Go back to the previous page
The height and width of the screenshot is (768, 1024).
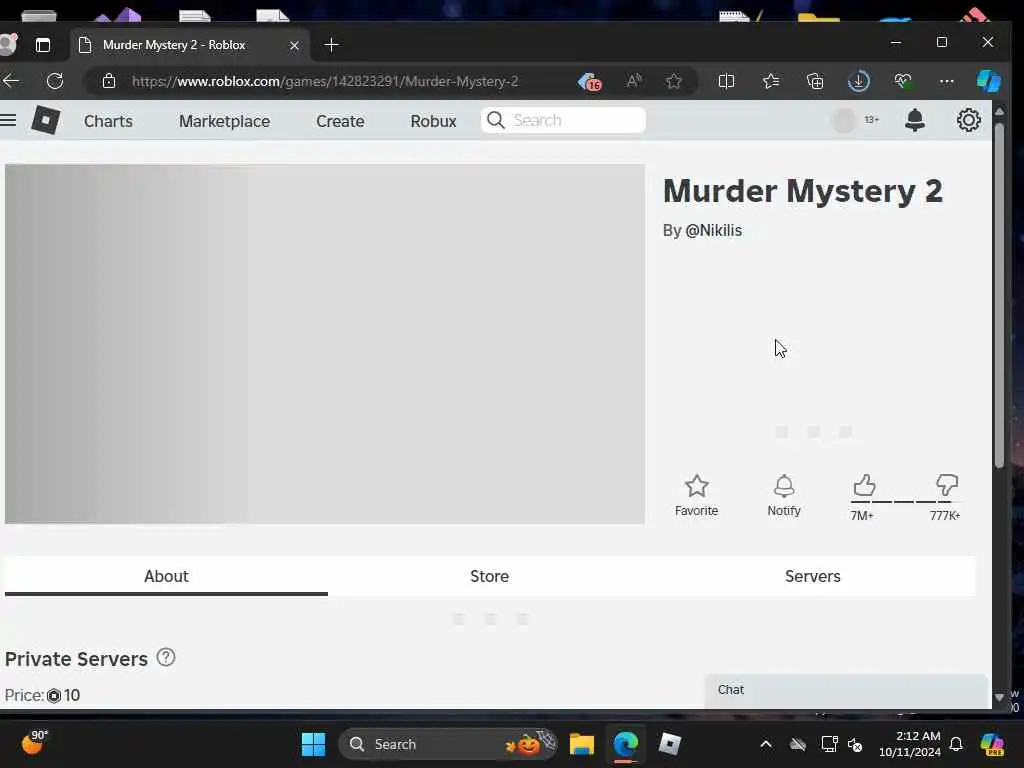click(x=11, y=81)
